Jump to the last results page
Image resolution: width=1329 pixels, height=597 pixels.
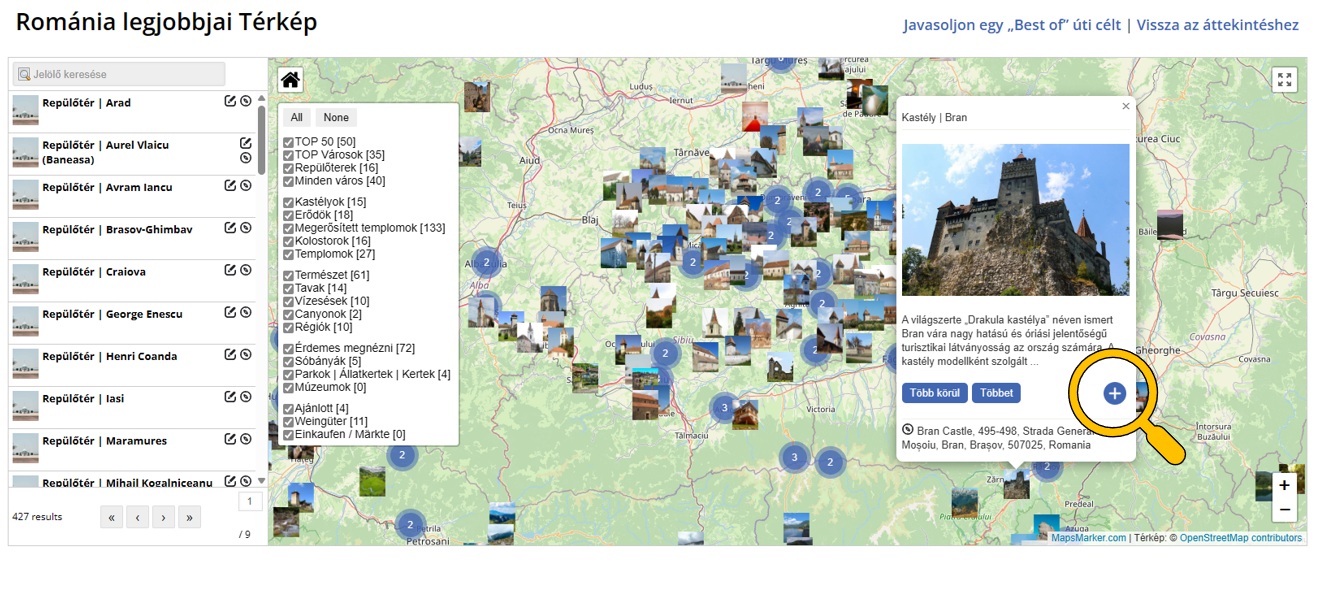(x=189, y=517)
